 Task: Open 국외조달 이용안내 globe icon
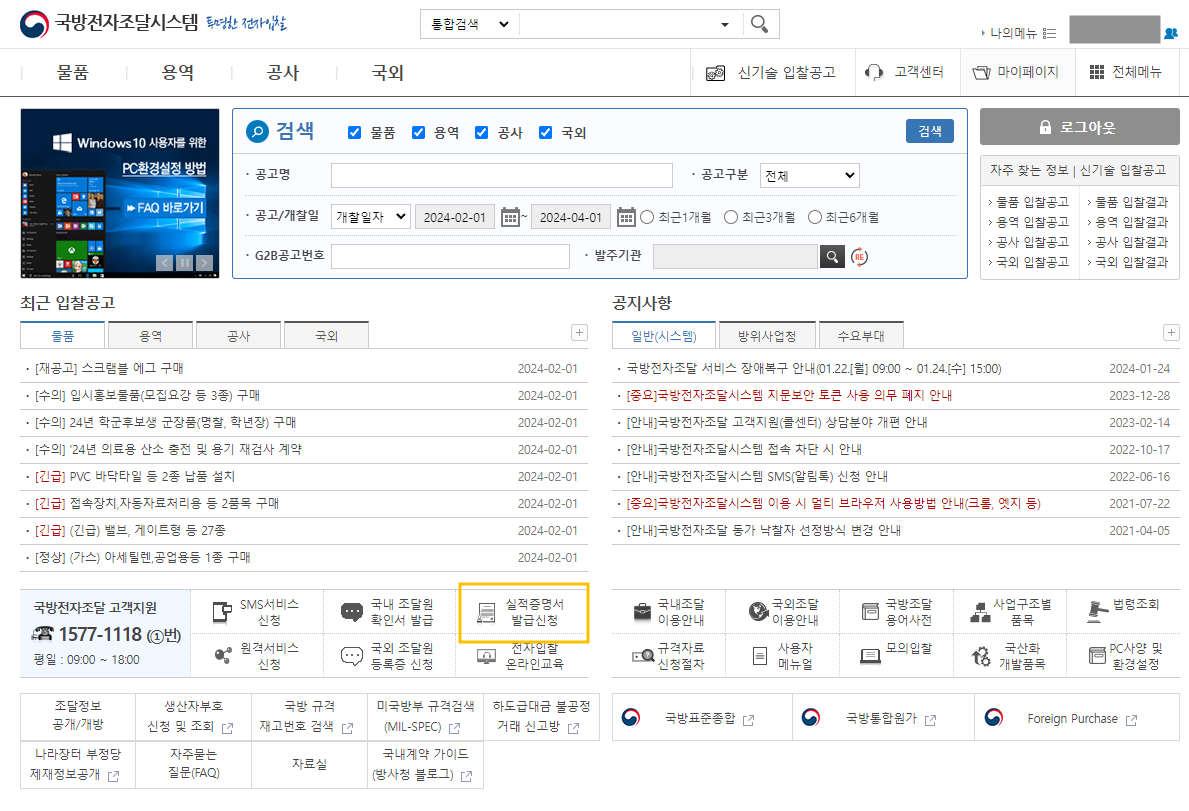point(758,611)
